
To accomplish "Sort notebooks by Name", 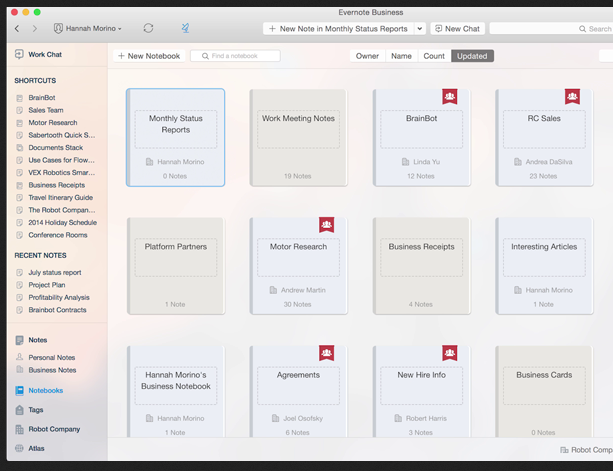I will [401, 56].
